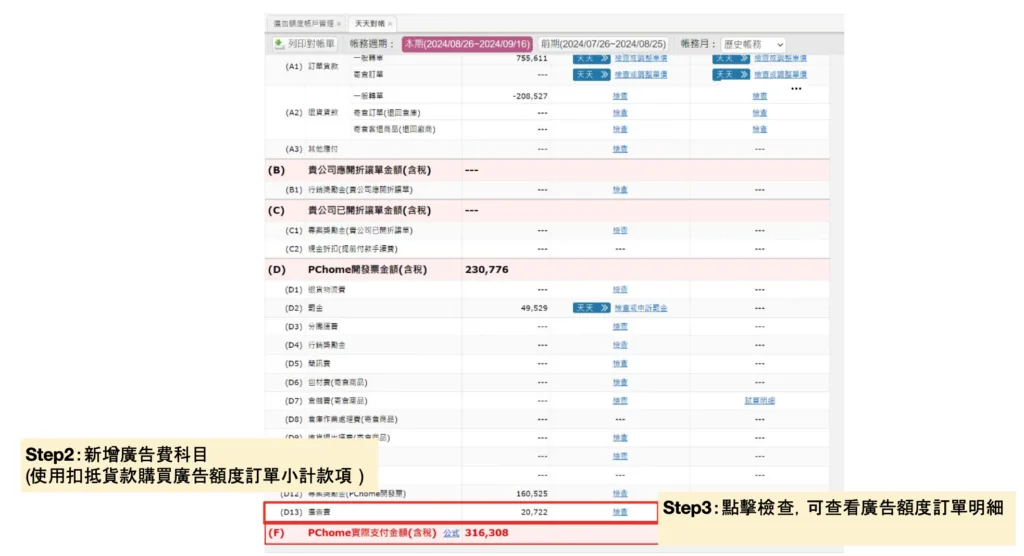The height and width of the screenshot is (556, 1024).
Task: Click 檢查 link in the 分攤運費 (D3) row
Action: click(620, 326)
